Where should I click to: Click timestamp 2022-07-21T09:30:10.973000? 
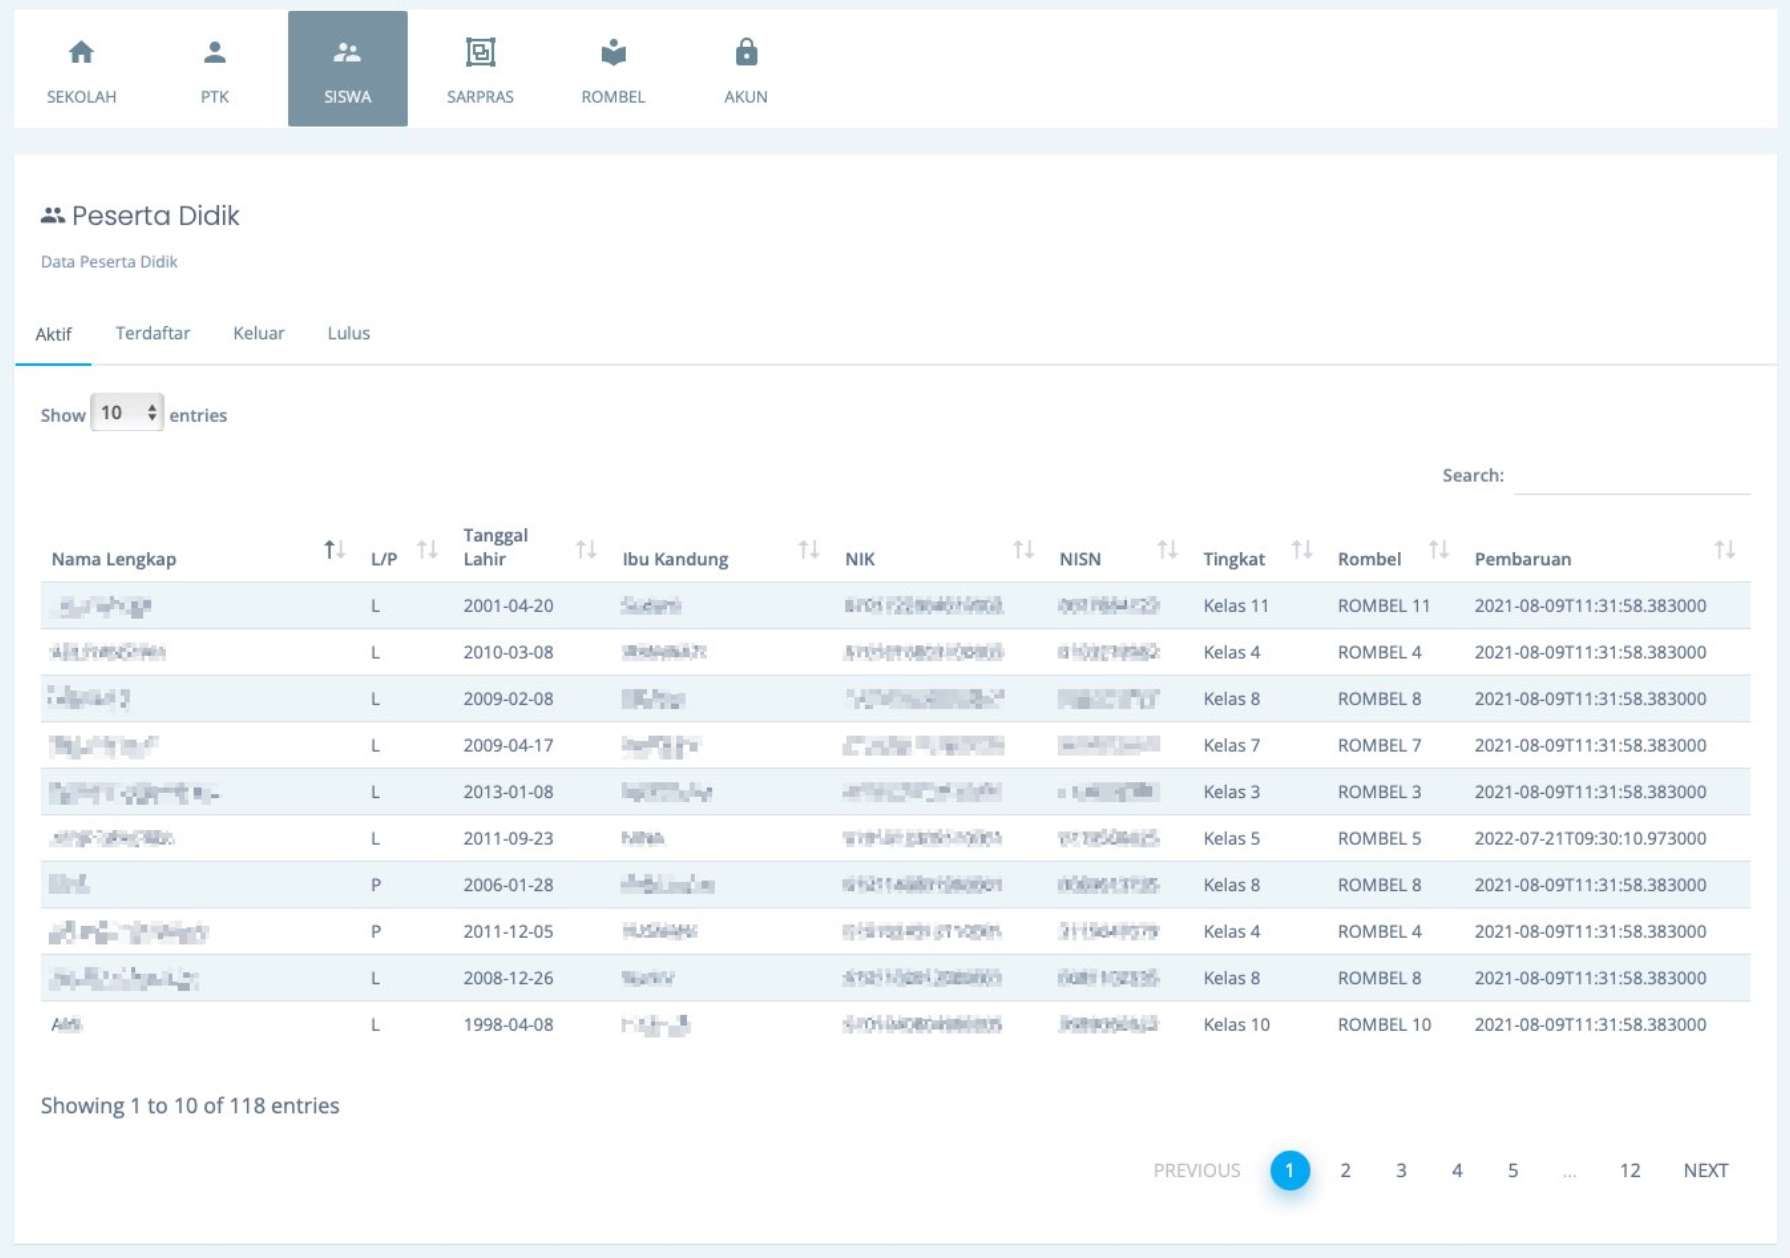[1590, 838]
